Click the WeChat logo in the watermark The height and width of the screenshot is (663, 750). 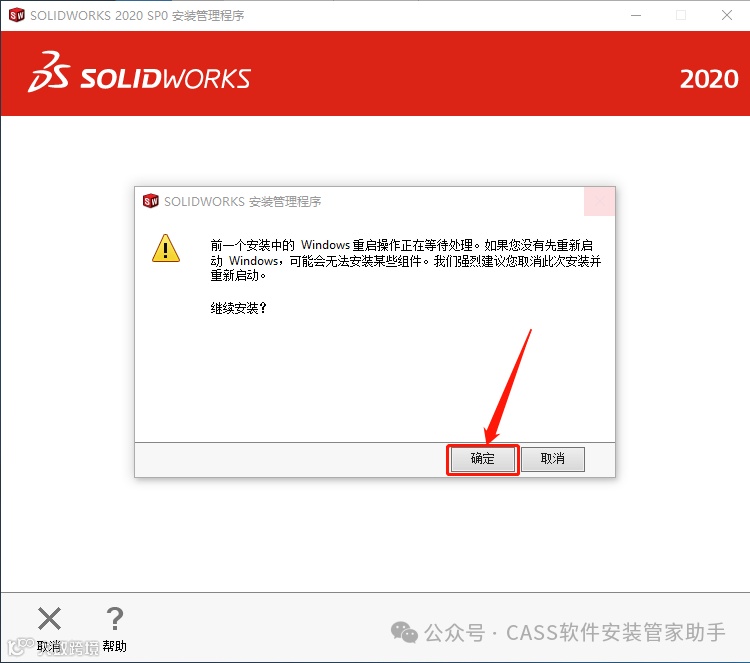click(x=404, y=632)
